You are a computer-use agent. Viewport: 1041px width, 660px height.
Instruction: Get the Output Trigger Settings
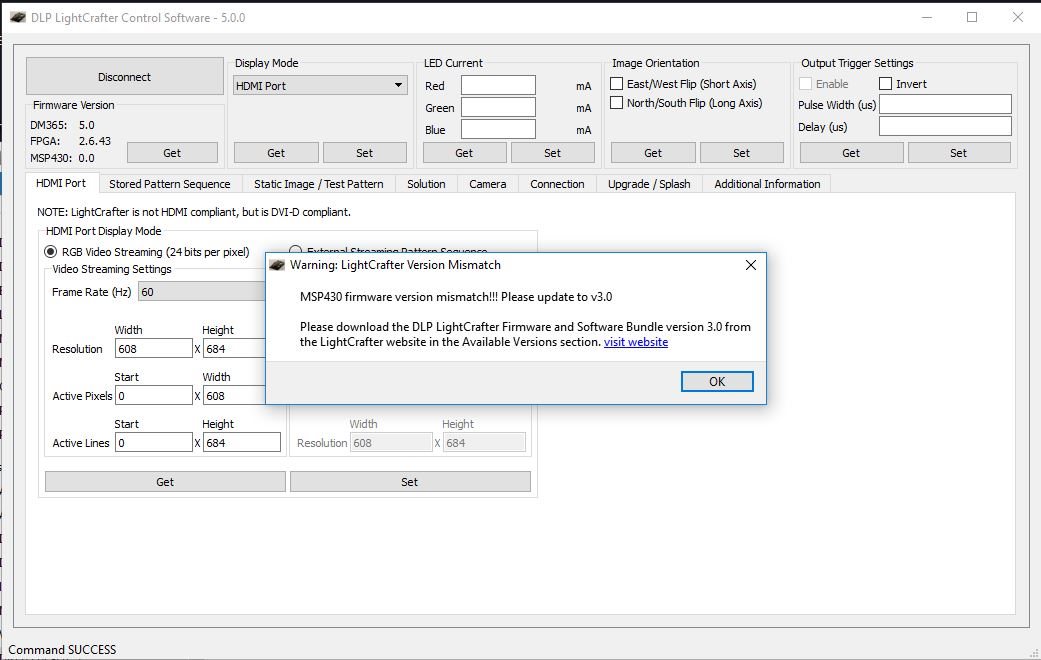[851, 153]
